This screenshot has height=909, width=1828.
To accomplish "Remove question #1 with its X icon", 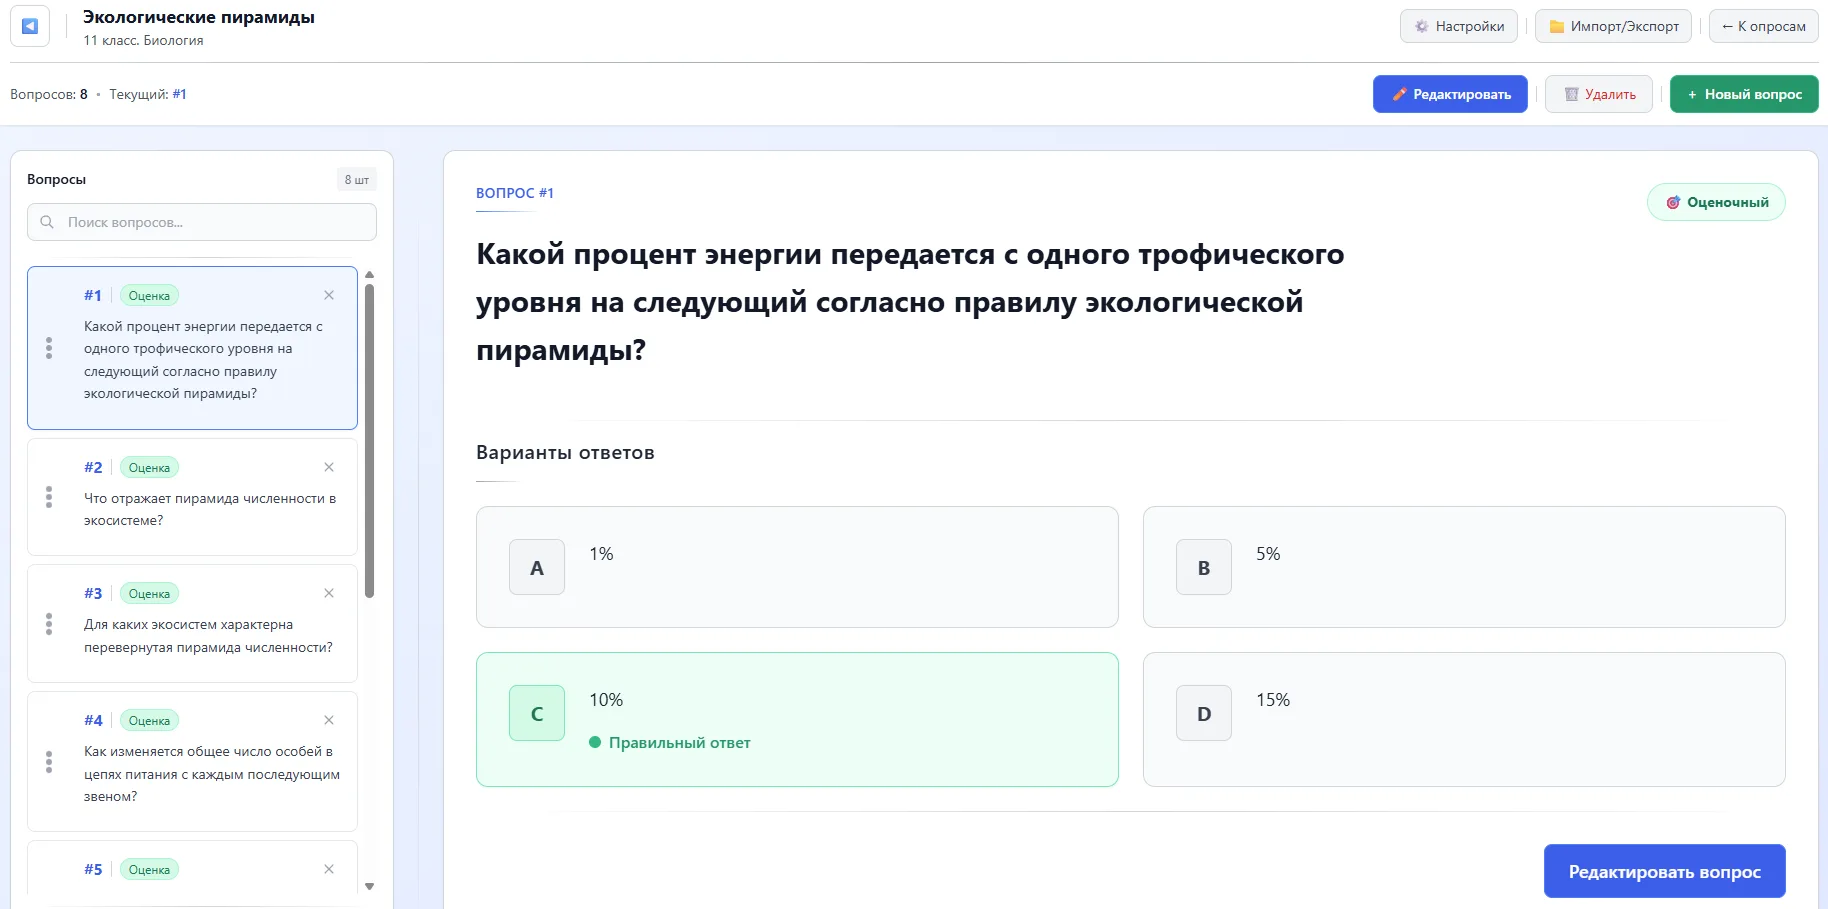I will [329, 295].
